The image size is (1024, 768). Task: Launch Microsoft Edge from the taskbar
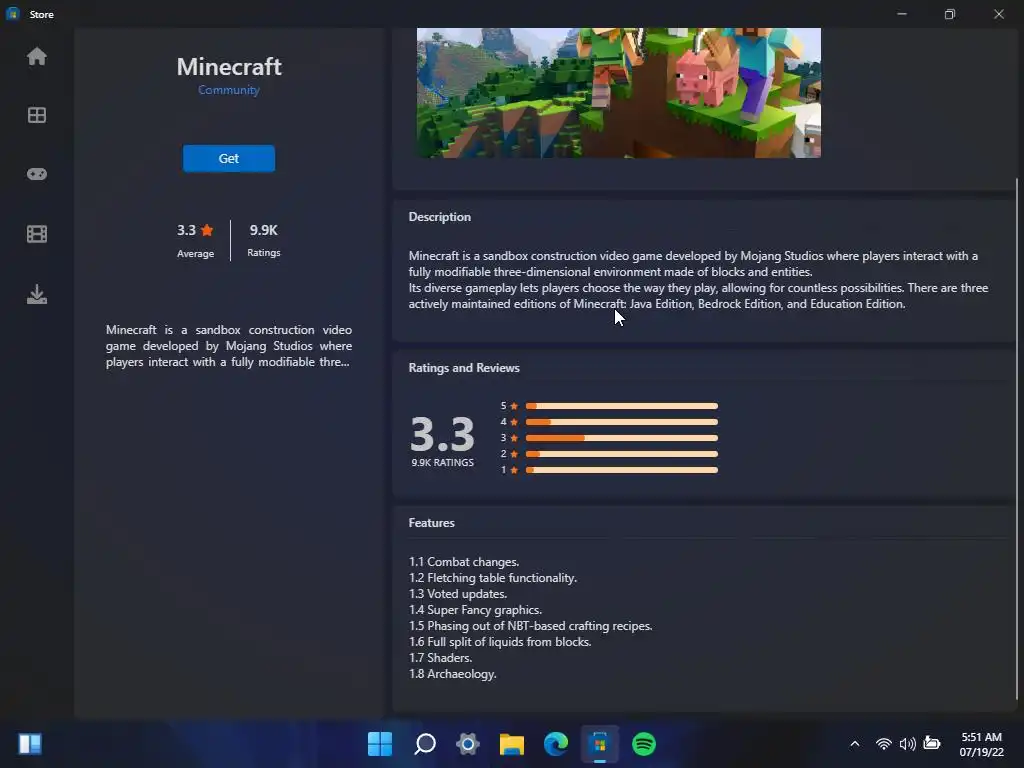556,744
